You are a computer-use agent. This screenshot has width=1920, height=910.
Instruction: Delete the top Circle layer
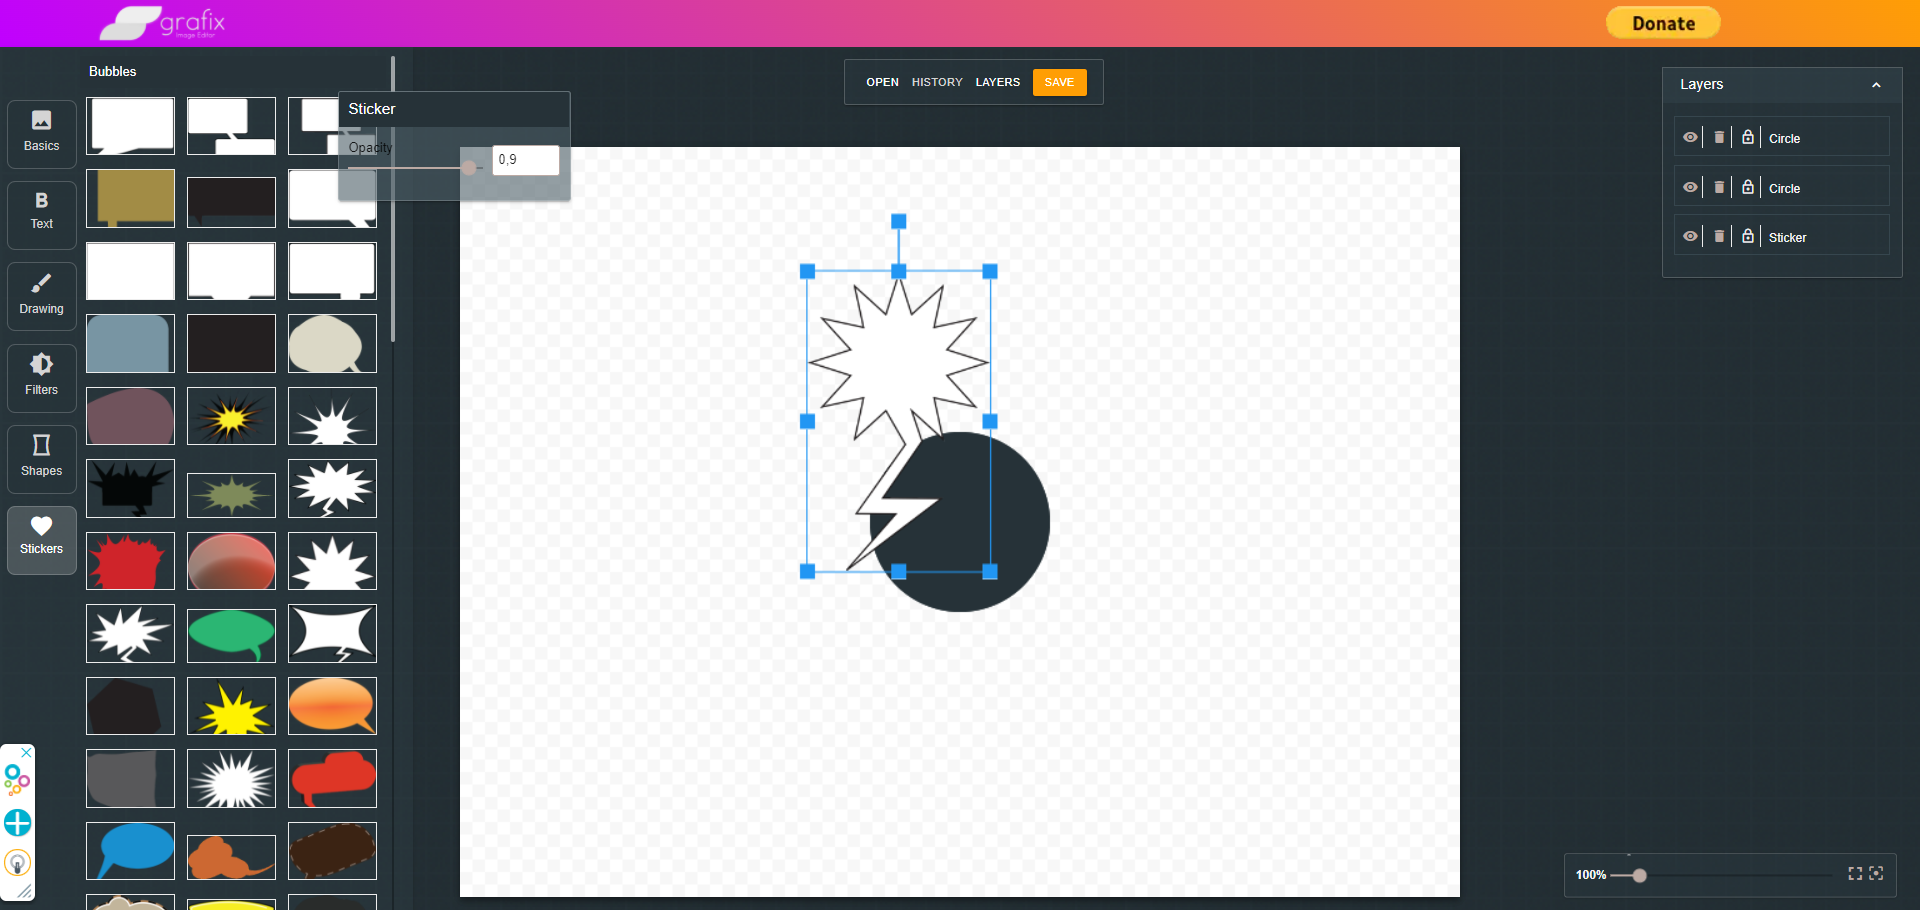coord(1719,138)
